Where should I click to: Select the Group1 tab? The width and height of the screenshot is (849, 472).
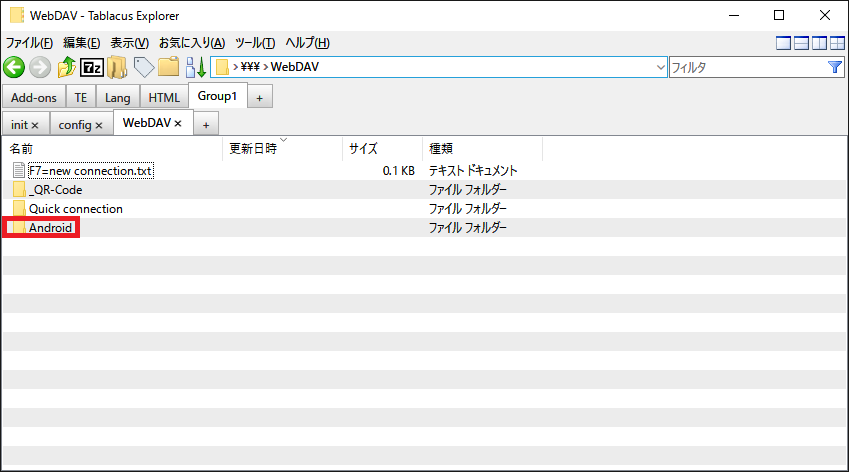click(217, 96)
